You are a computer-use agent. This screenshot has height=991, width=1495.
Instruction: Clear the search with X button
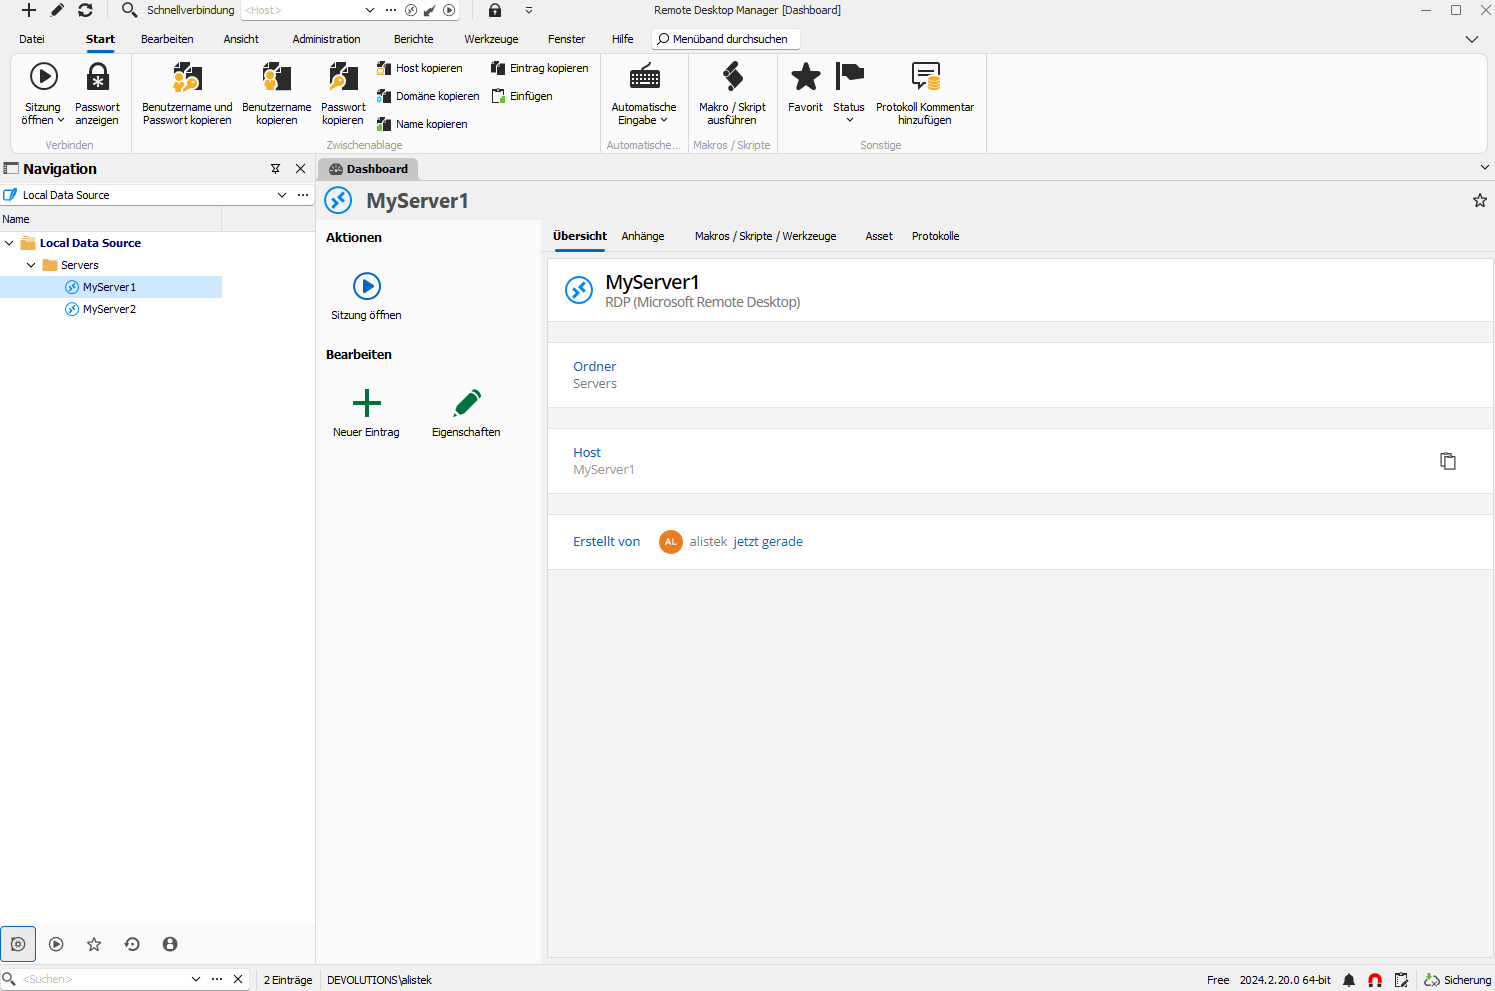click(x=238, y=979)
